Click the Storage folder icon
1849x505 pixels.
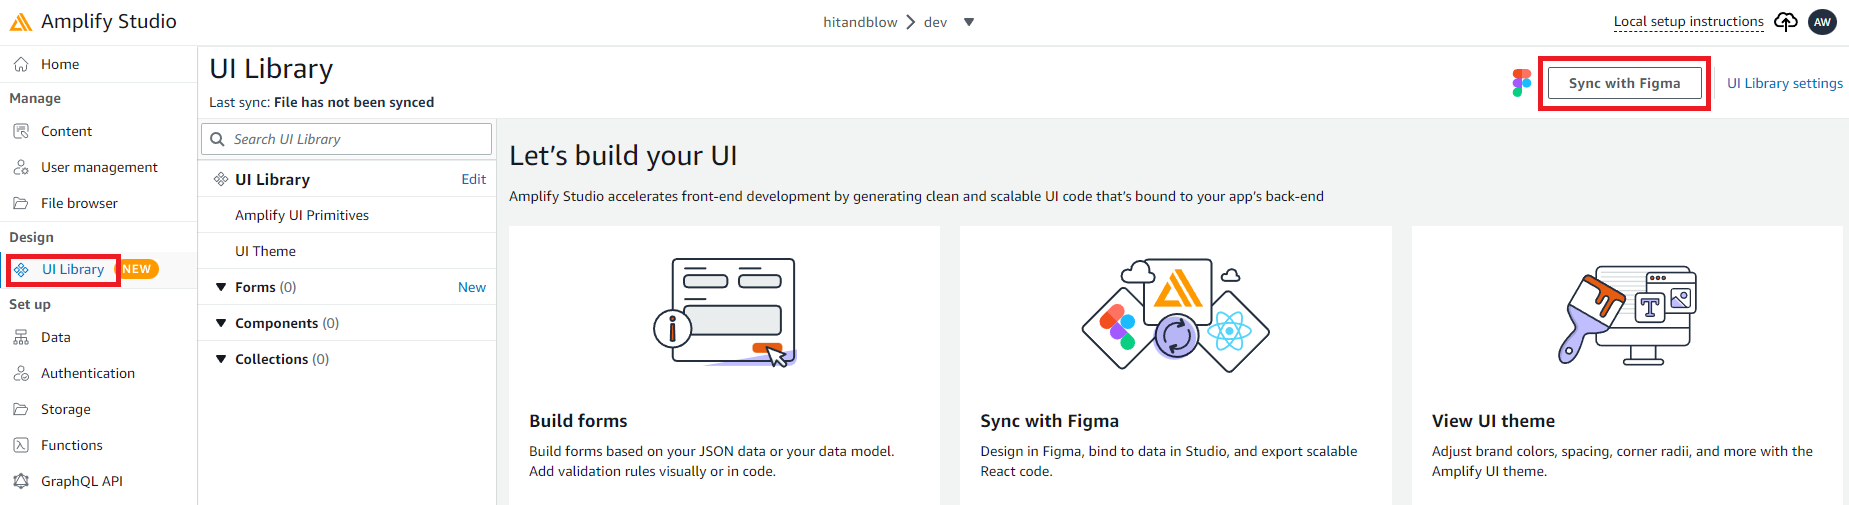21,409
